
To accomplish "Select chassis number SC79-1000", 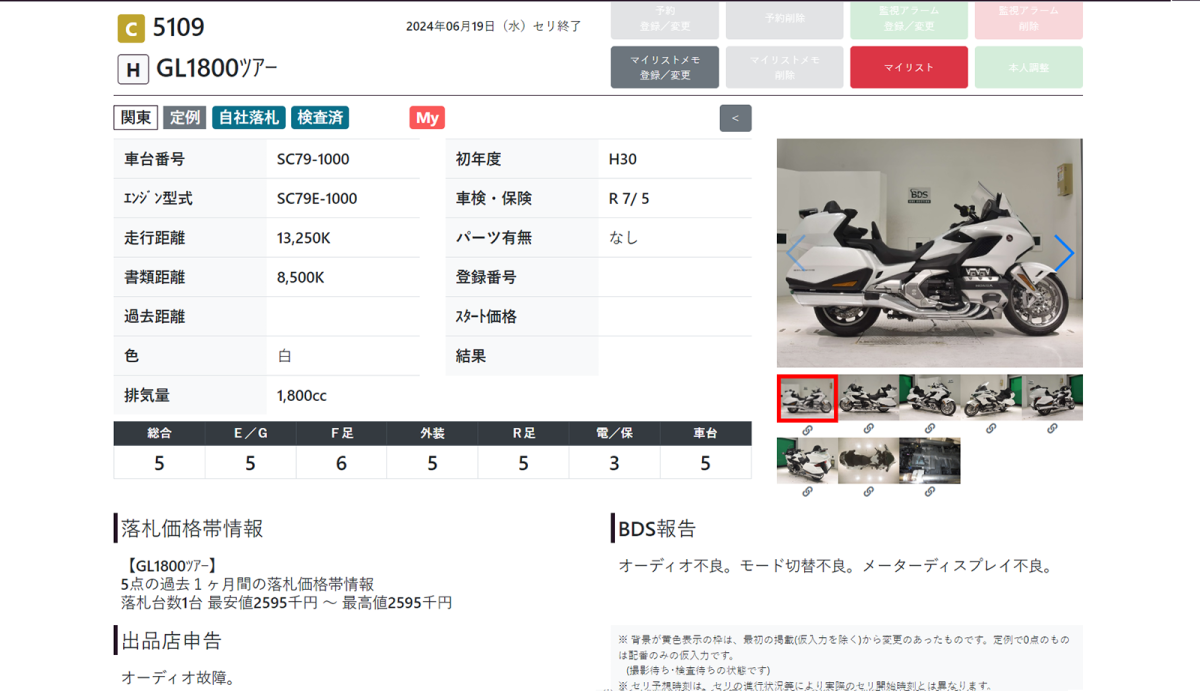I will pyautogui.click(x=313, y=159).
